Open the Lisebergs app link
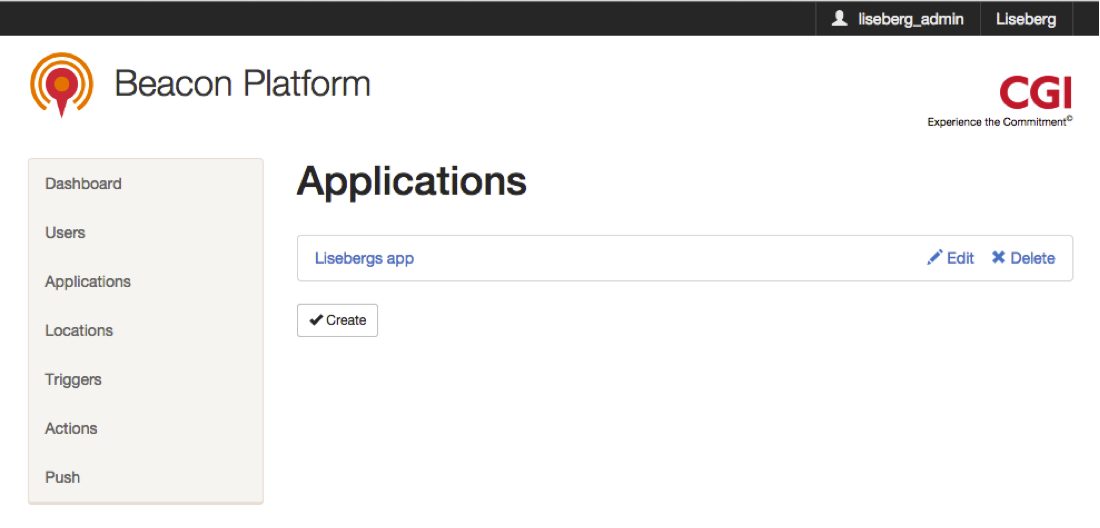Viewport: 1100px width, 528px height. pos(364,258)
